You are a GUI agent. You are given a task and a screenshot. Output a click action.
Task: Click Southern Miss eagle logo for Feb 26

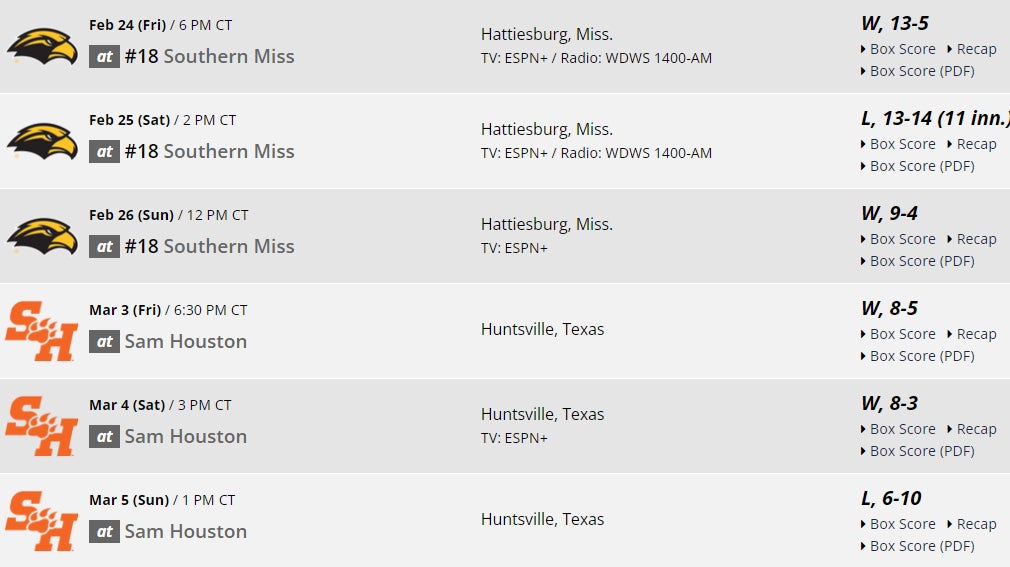click(42, 236)
